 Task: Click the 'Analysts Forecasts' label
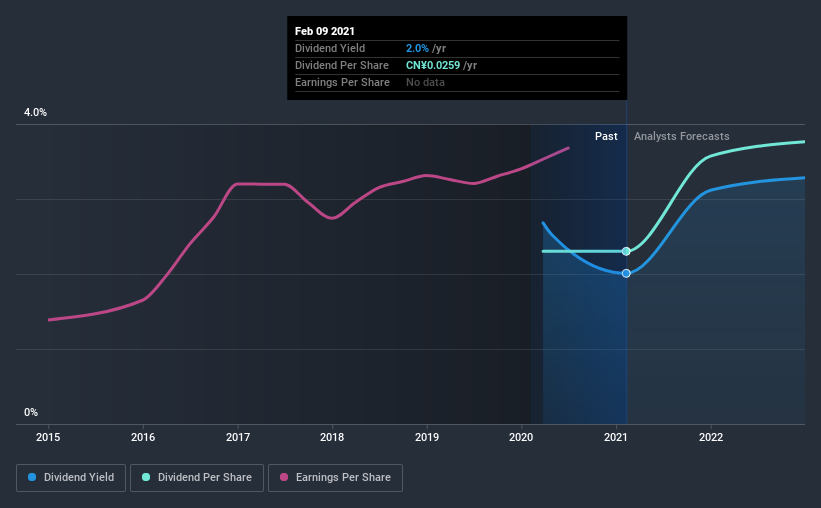coord(682,136)
